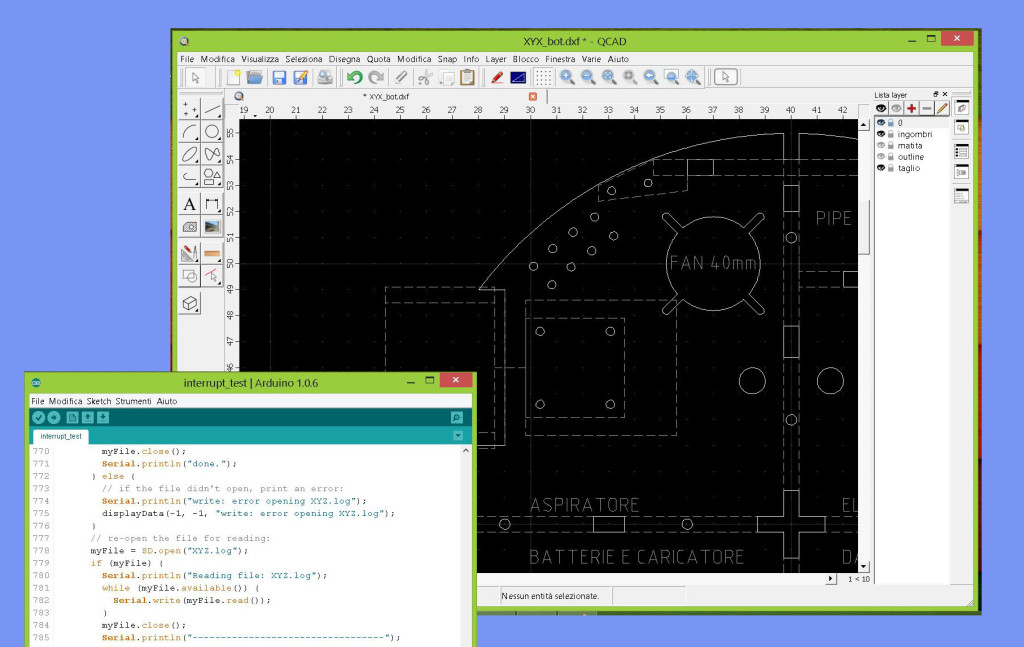Click Upload arrow button in Arduino
The height and width of the screenshot is (647, 1024).
pos(54,418)
